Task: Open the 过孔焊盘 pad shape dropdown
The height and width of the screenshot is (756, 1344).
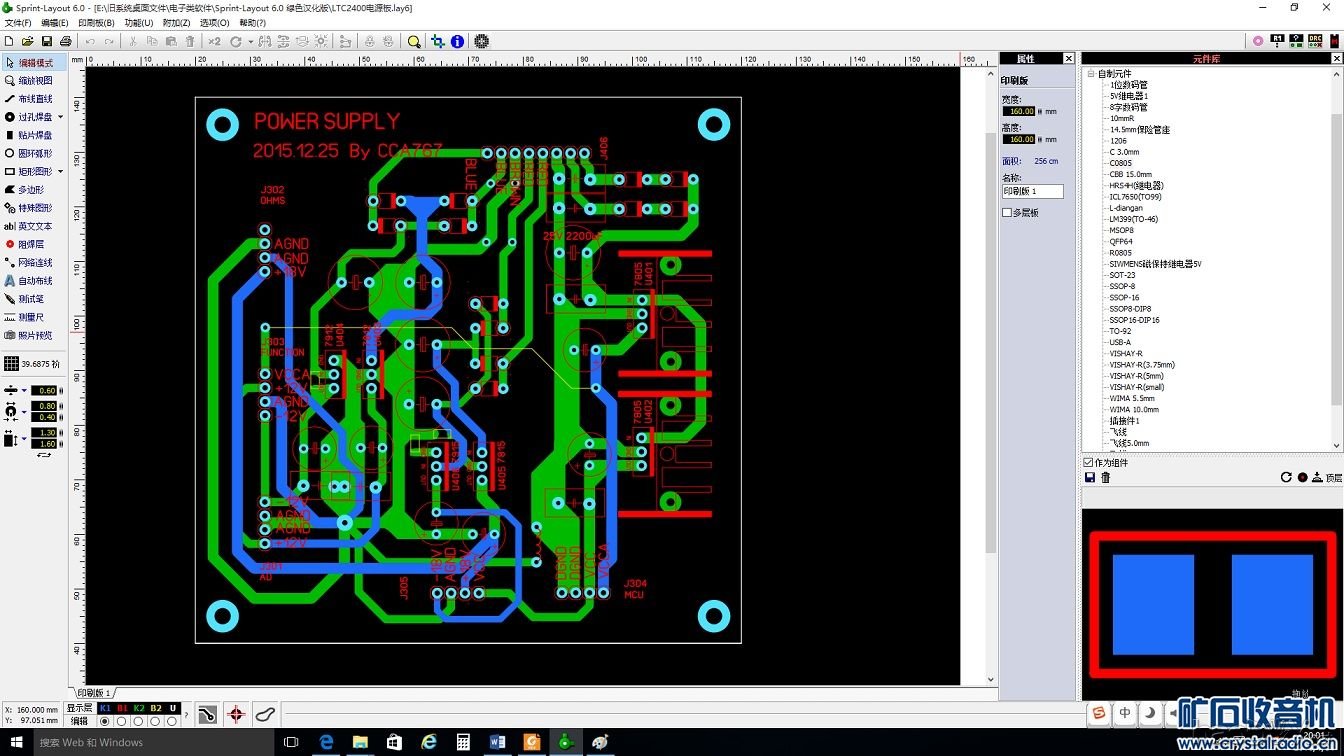Action: [x=60, y=117]
